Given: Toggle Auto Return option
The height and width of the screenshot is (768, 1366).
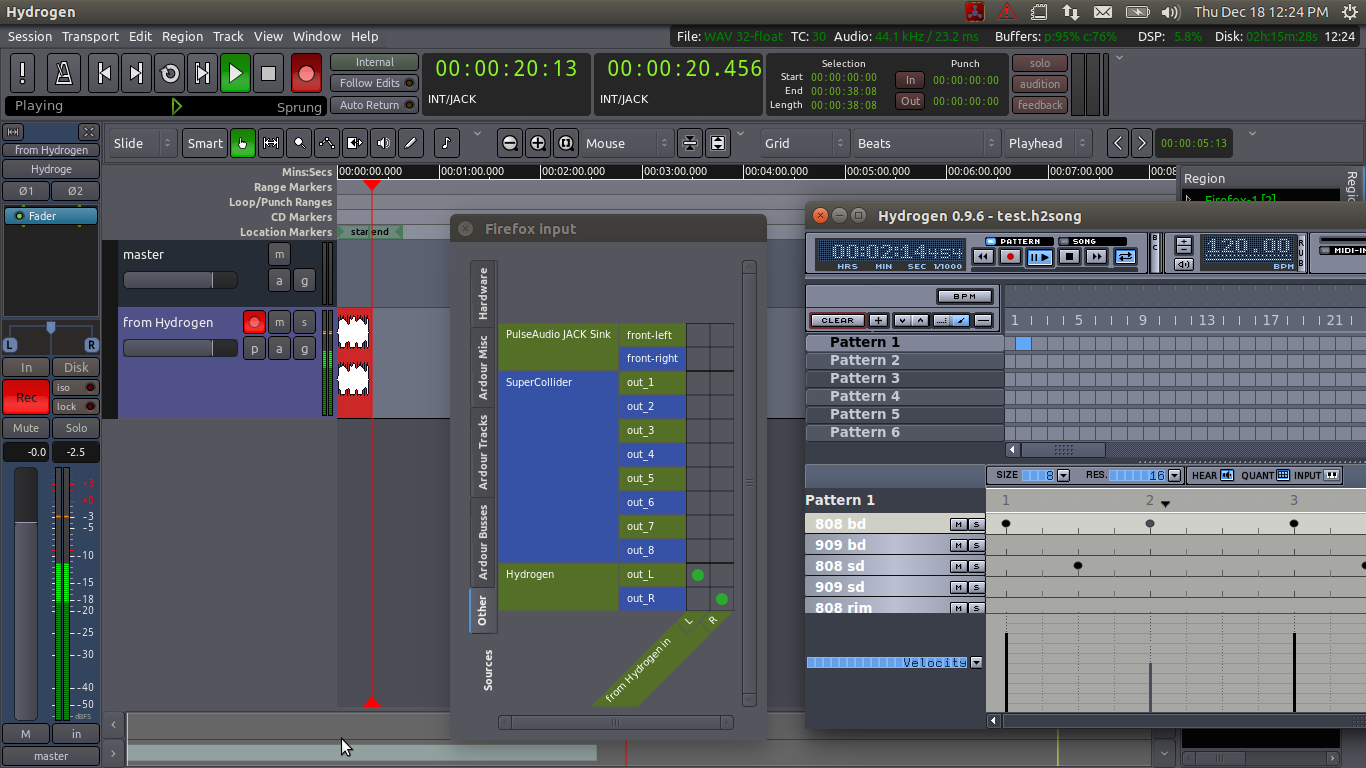Looking at the screenshot, I should [x=374, y=105].
